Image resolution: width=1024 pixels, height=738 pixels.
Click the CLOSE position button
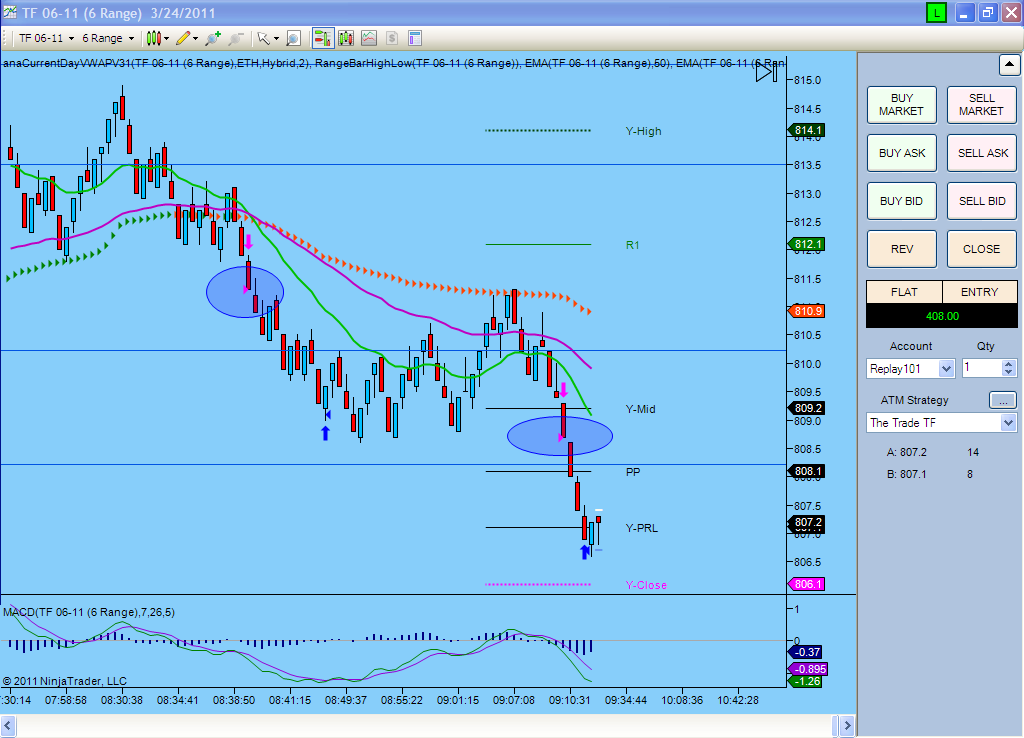click(x=982, y=249)
